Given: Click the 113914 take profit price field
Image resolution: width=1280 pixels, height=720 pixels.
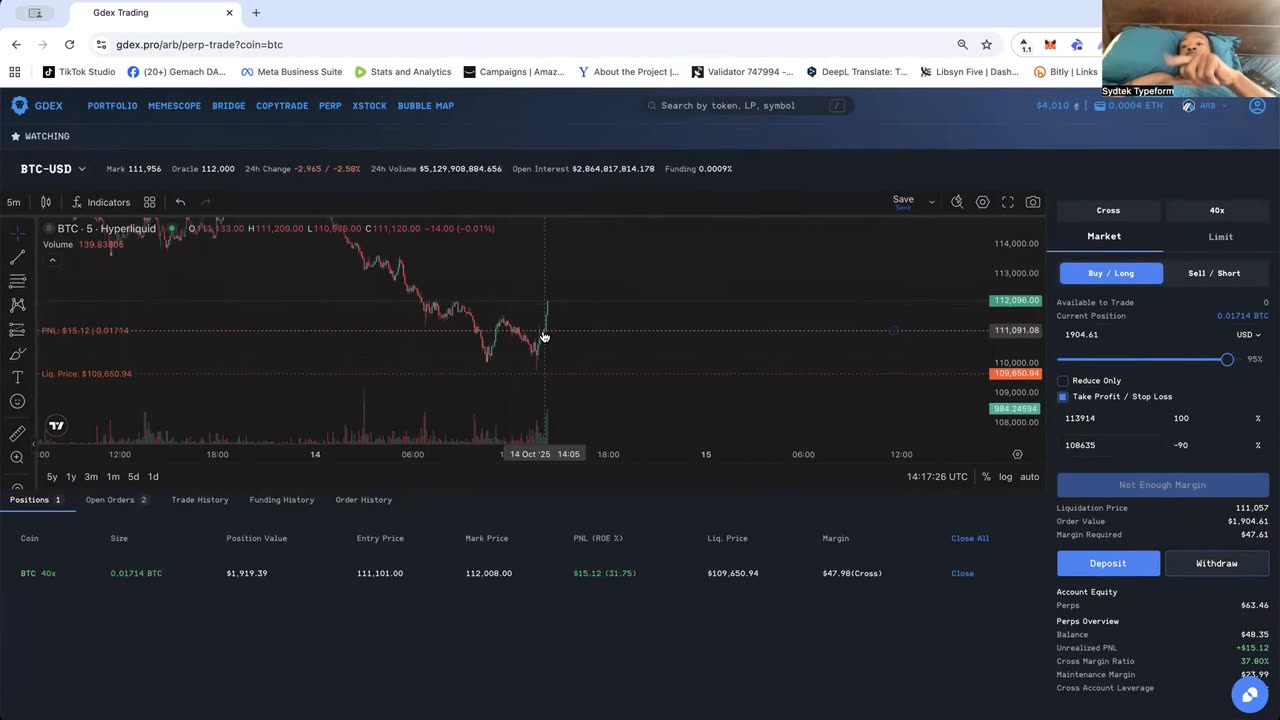Looking at the screenshot, I should (x=1110, y=418).
